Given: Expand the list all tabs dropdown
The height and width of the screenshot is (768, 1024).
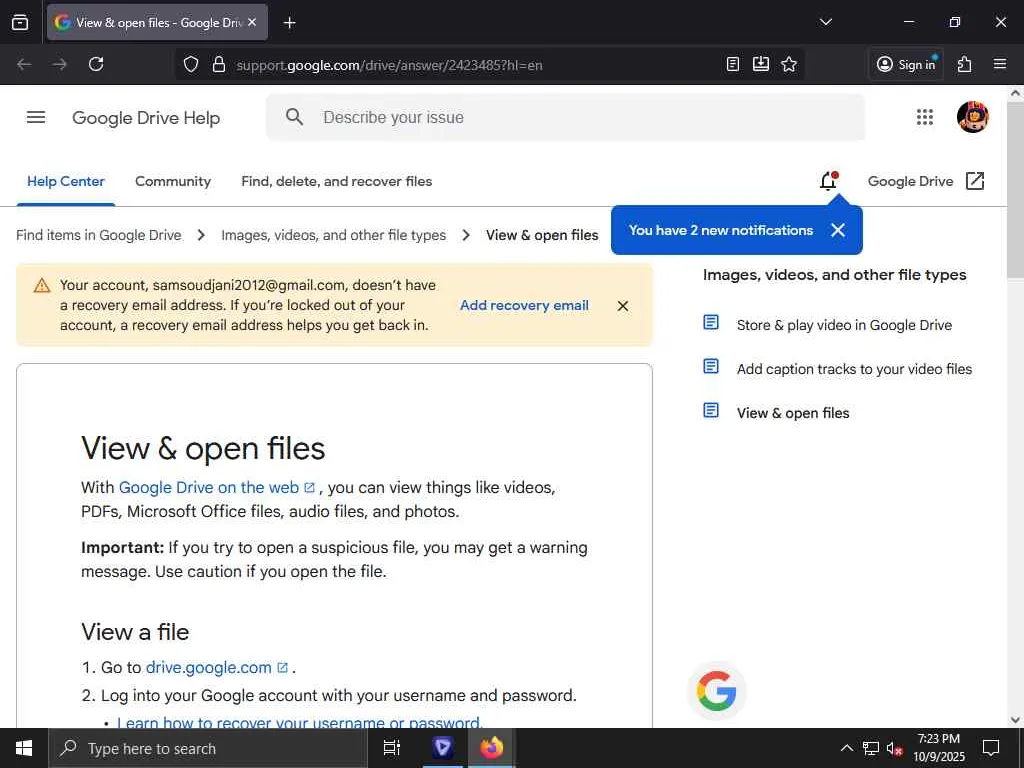Looking at the screenshot, I should [x=825, y=22].
